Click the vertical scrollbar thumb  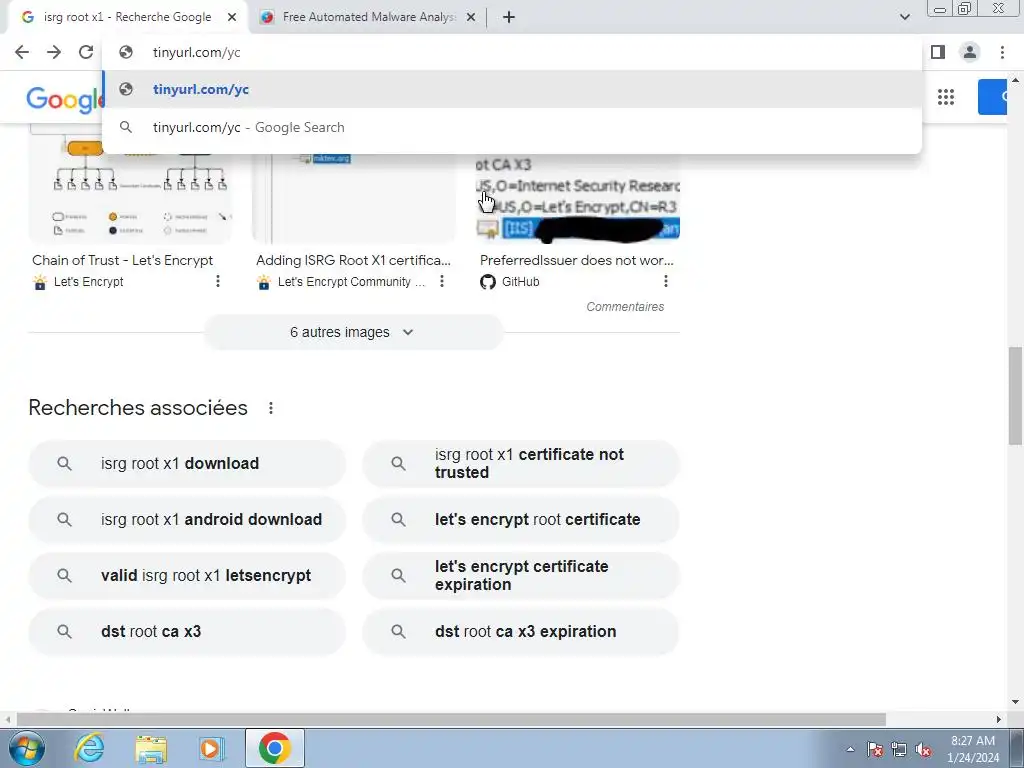pos(1016,396)
